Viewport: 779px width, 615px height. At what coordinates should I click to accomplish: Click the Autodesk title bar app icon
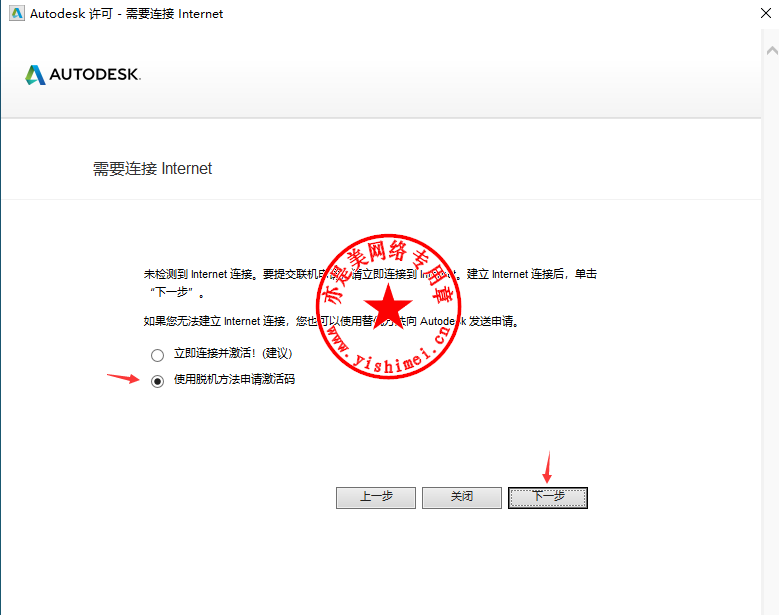coord(17,13)
